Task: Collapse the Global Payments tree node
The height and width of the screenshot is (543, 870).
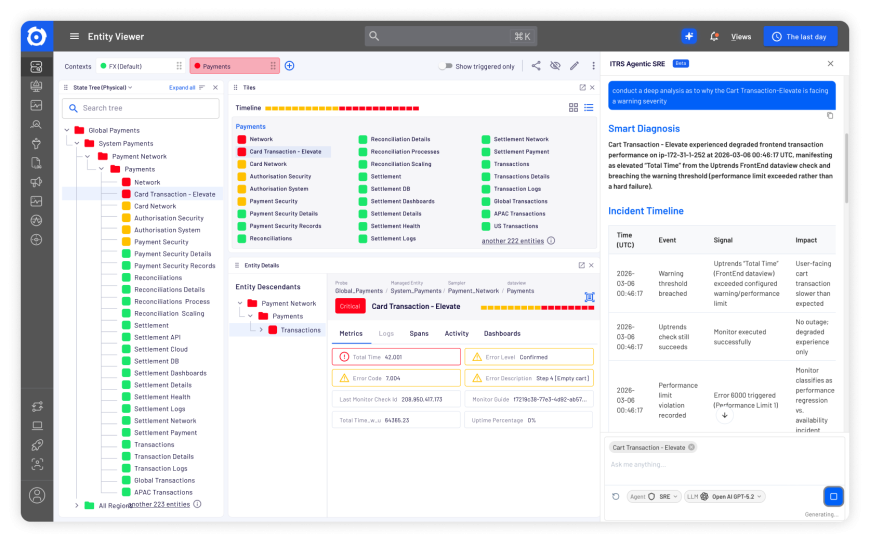Action: (x=67, y=130)
